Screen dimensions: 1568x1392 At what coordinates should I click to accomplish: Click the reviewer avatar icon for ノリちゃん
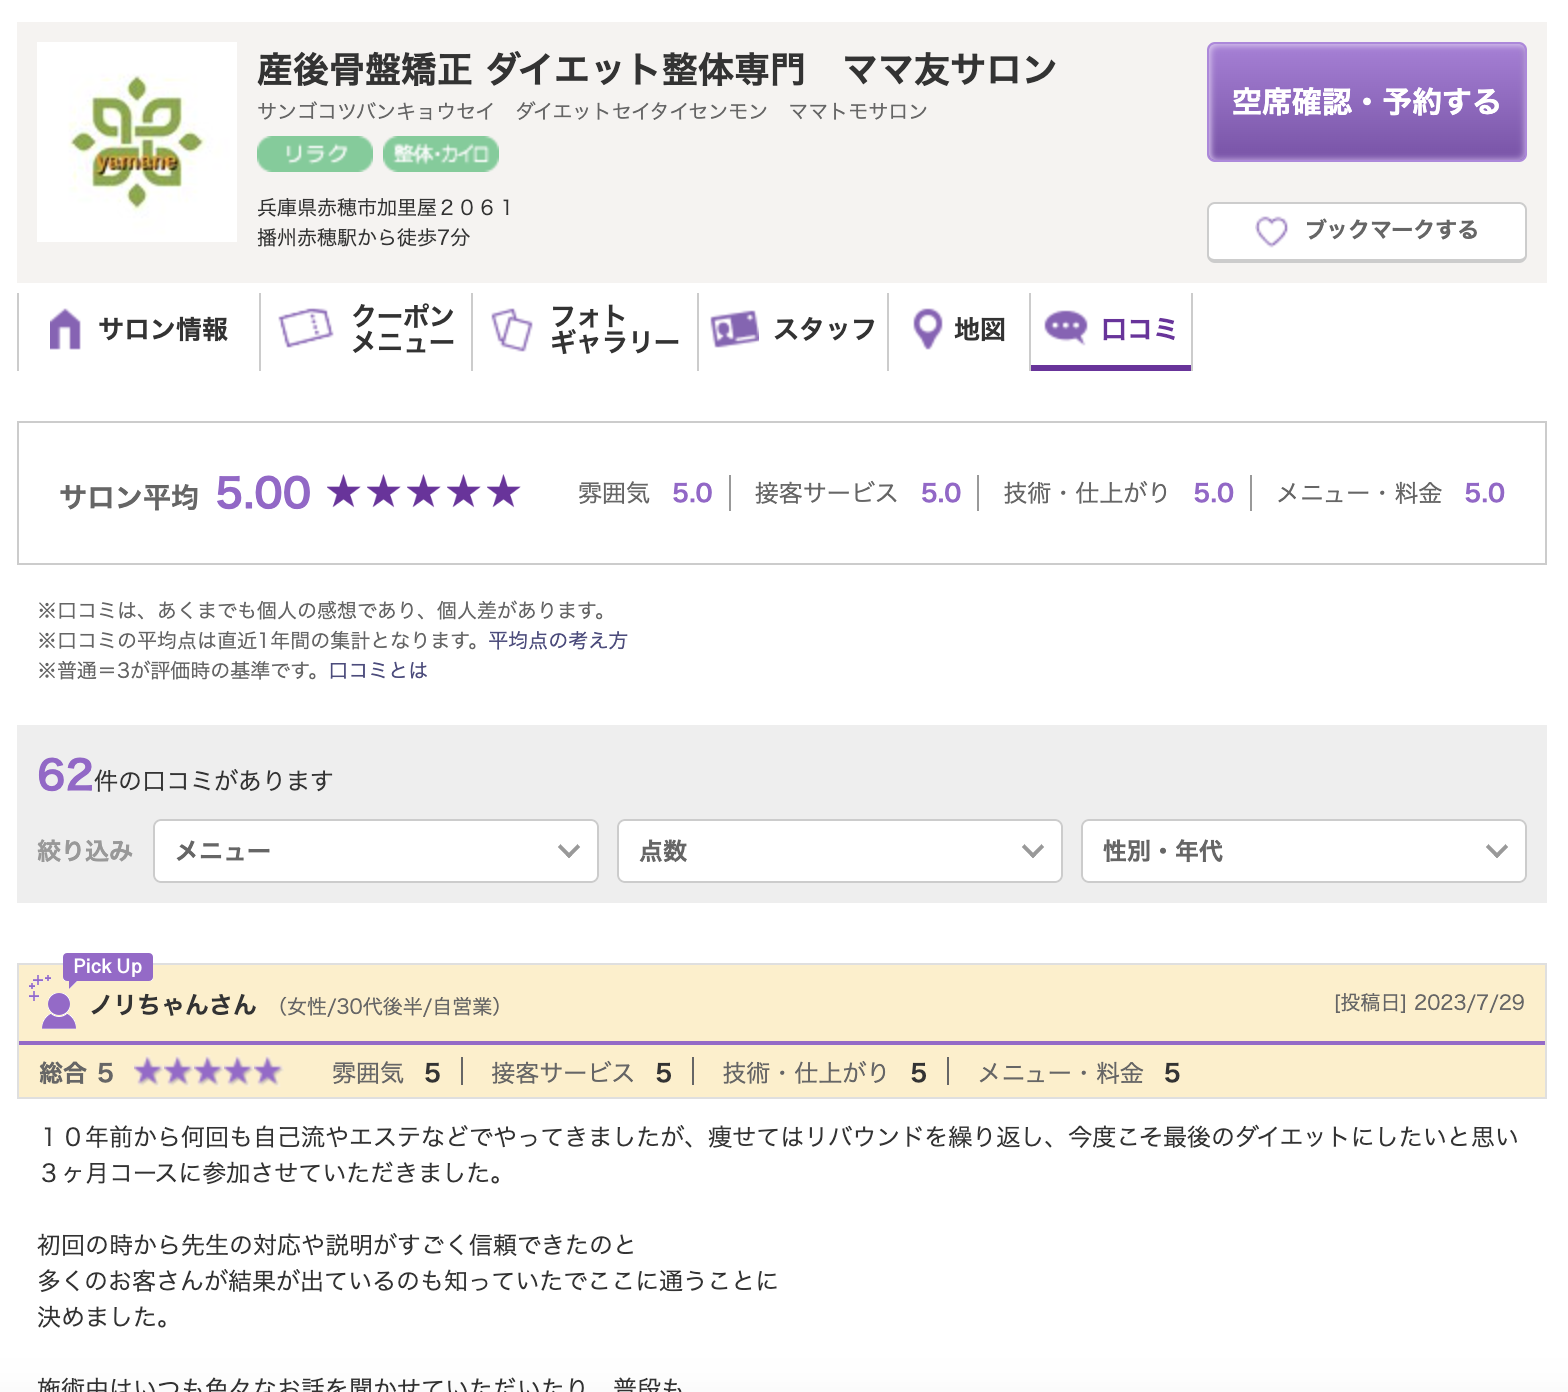point(58,1009)
